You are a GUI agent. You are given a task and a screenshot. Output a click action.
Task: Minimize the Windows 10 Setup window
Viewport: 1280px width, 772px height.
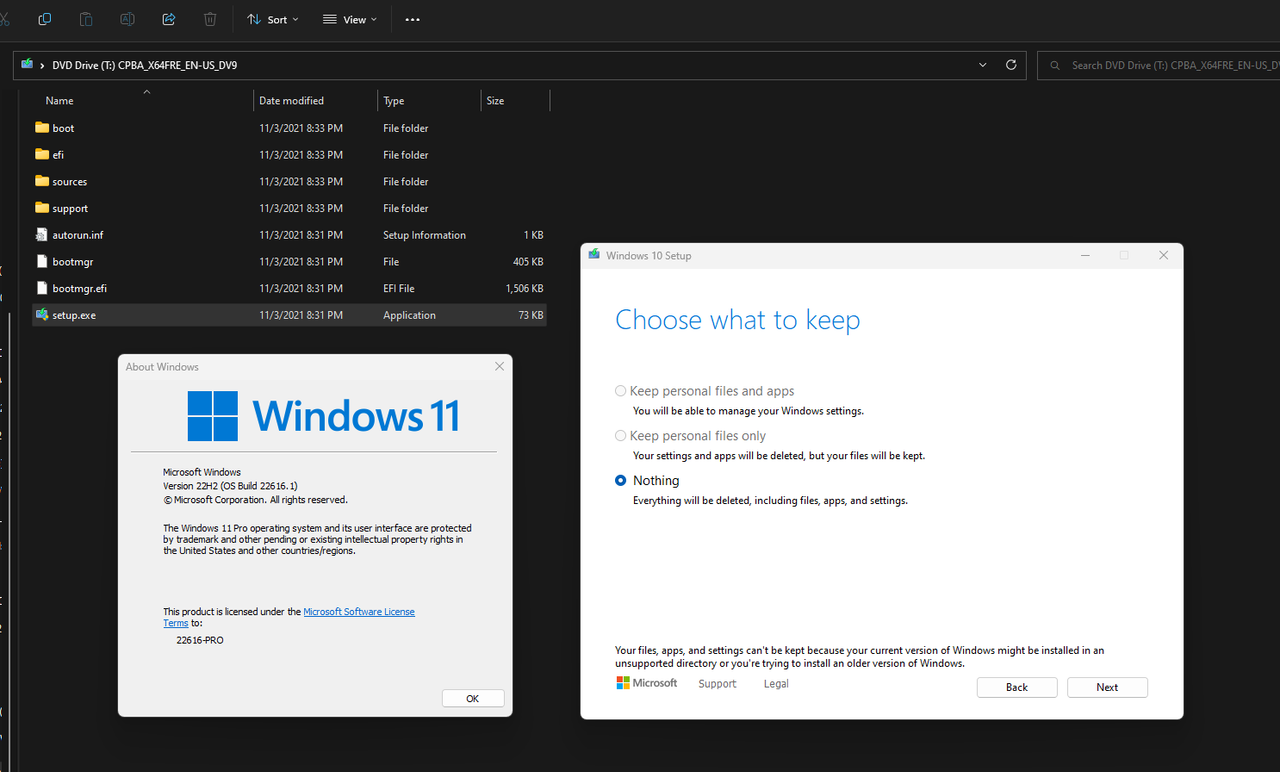coord(1086,256)
